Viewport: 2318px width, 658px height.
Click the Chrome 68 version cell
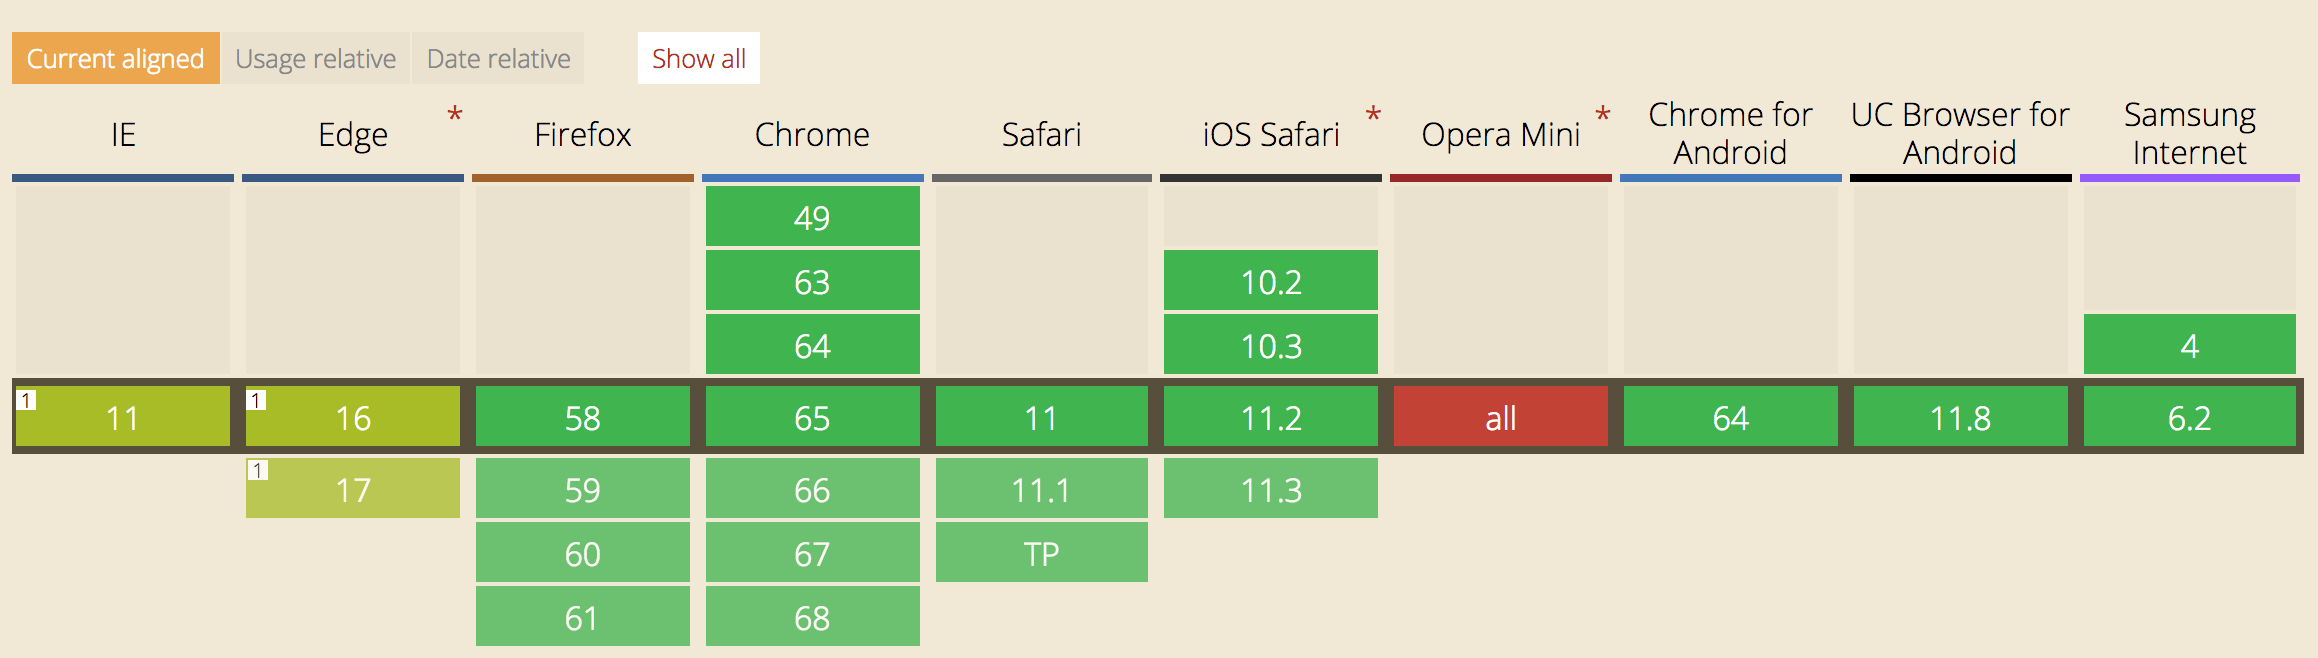tap(812, 616)
